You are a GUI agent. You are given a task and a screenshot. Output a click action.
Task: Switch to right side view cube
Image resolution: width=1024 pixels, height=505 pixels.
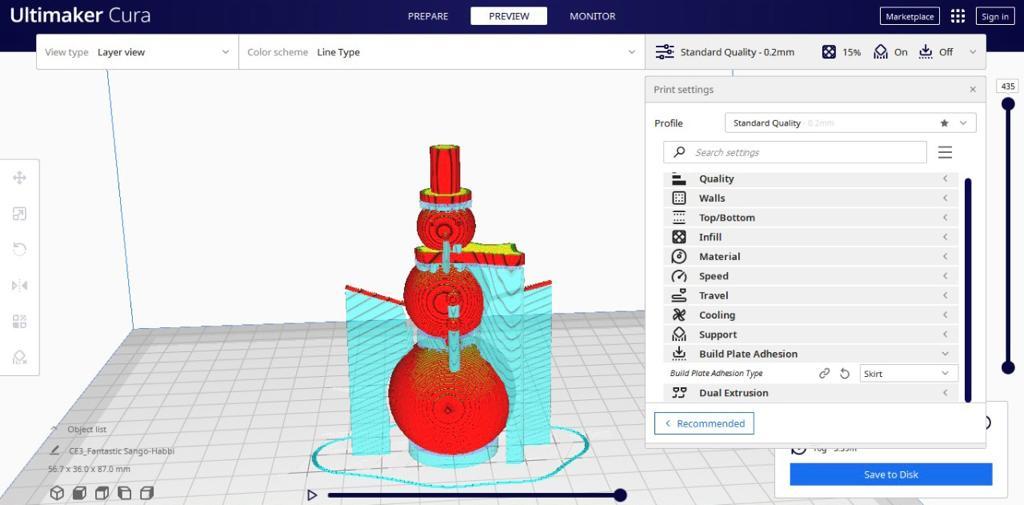(146, 493)
